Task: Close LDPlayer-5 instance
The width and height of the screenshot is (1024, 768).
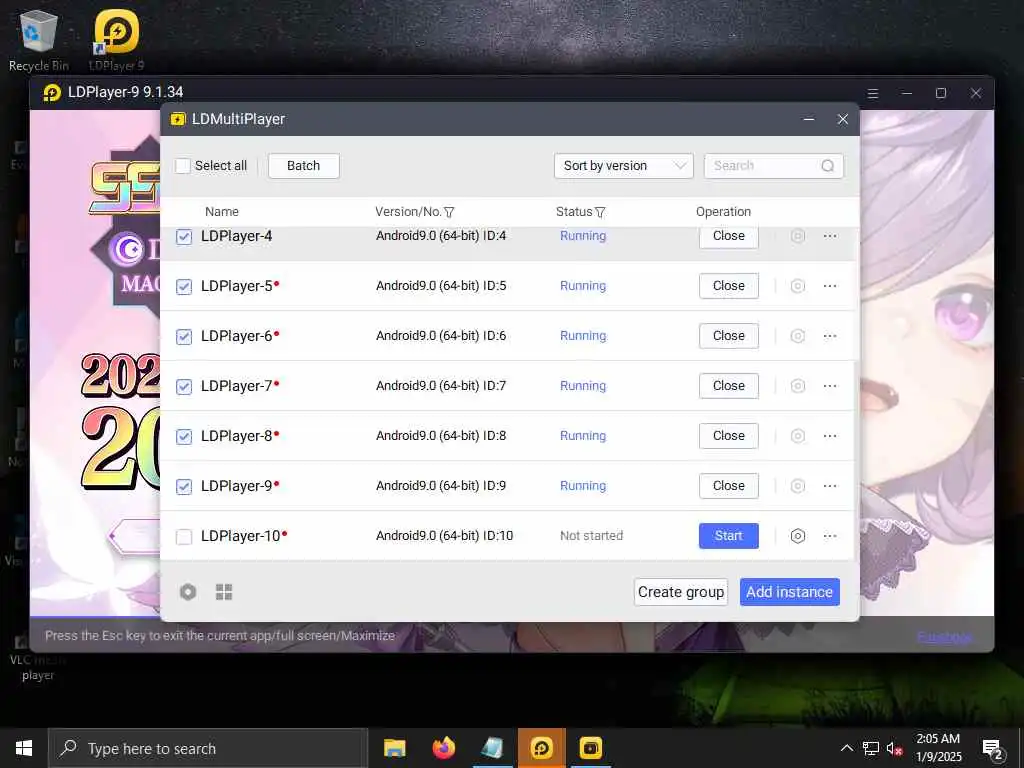Action: (729, 286)
